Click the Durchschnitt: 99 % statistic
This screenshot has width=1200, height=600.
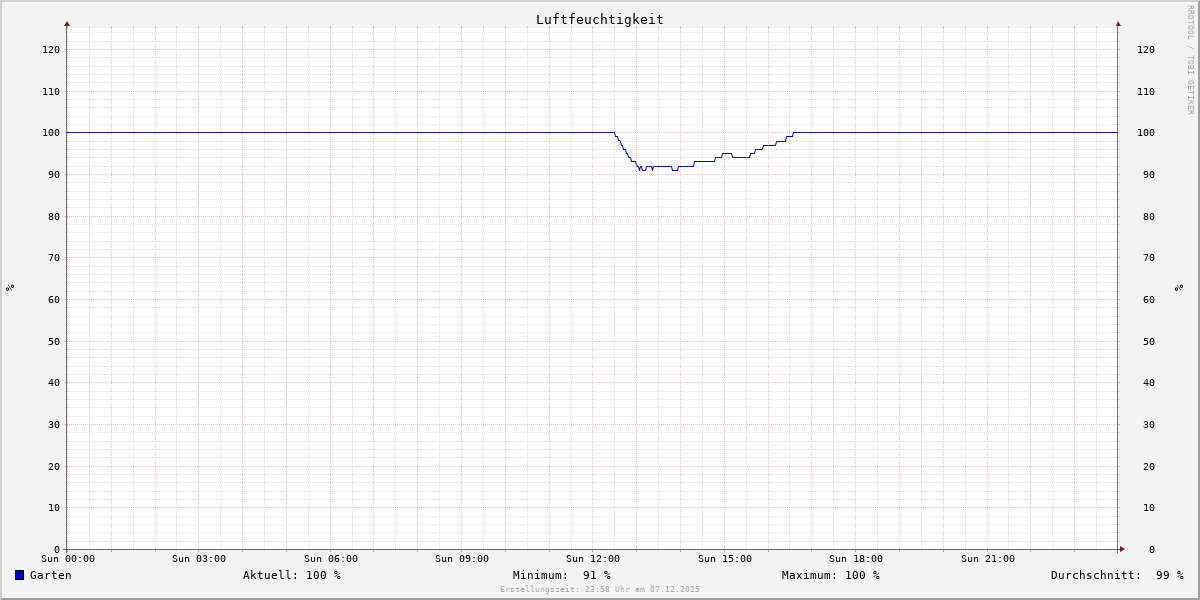[1117, 575]
